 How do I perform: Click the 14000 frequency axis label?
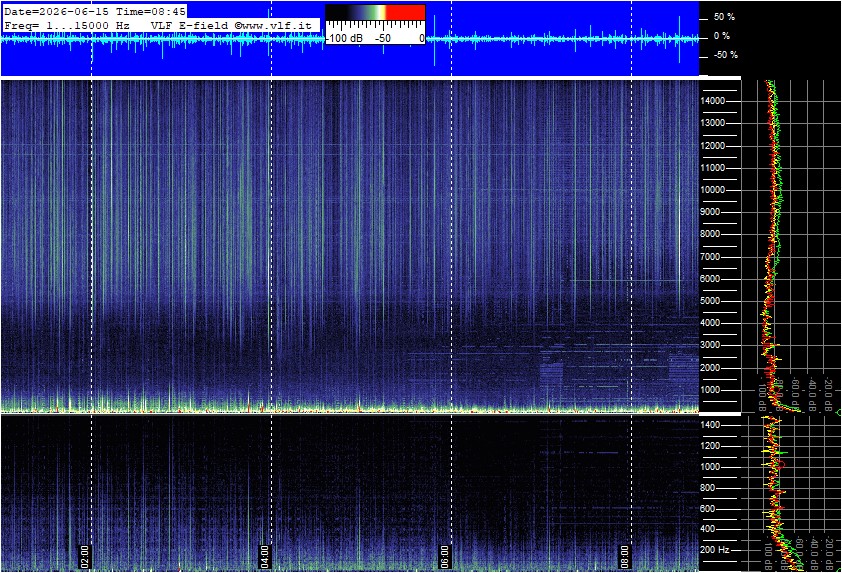tap(713, 101)
